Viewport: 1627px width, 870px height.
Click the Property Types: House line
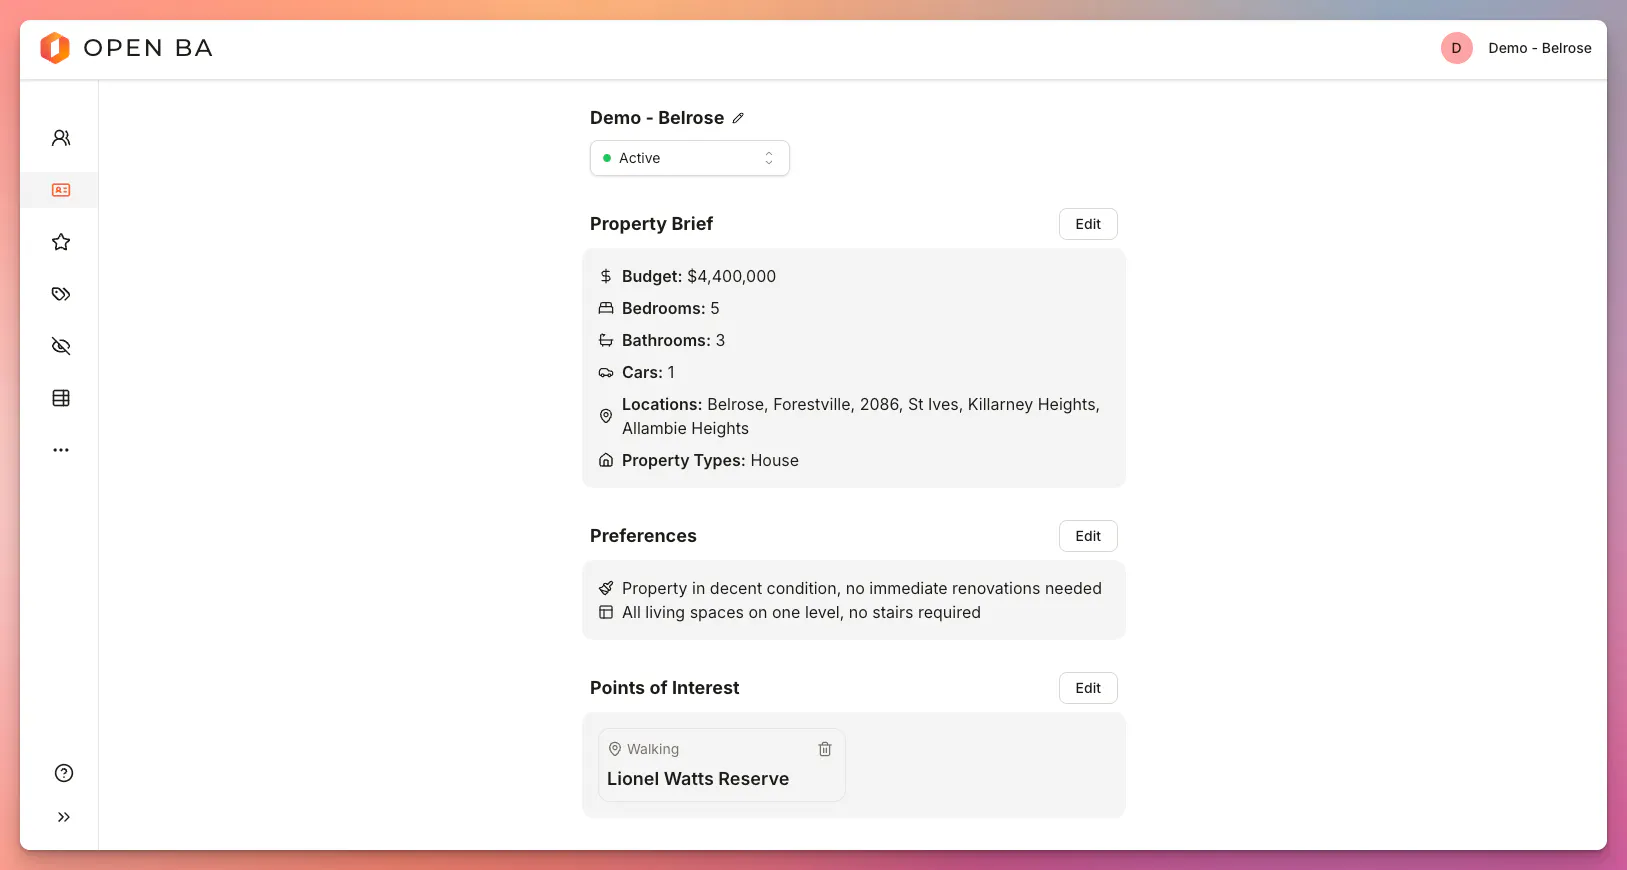click(710, 460)
